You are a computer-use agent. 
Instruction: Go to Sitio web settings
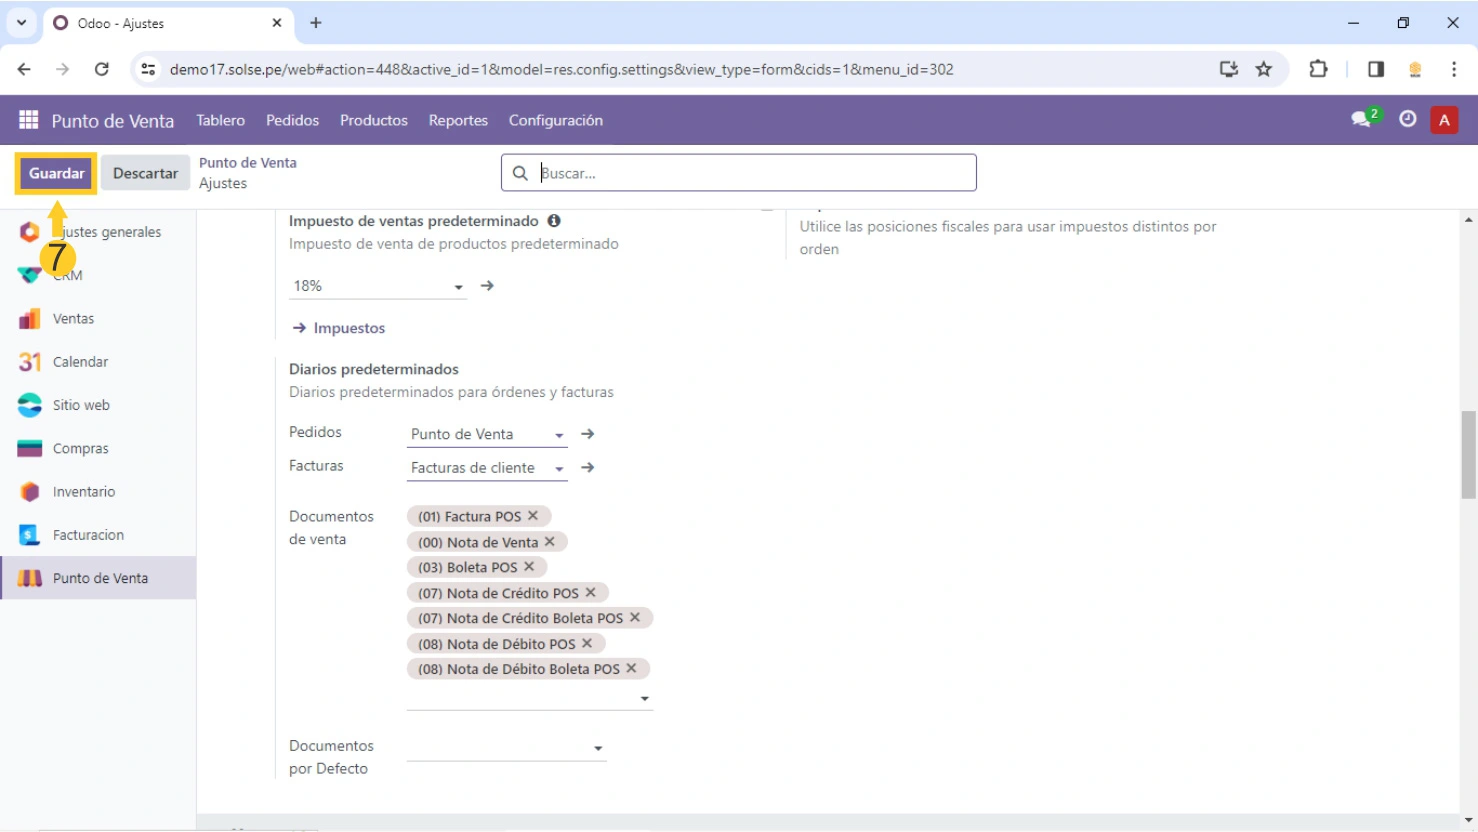coord(80,405)
